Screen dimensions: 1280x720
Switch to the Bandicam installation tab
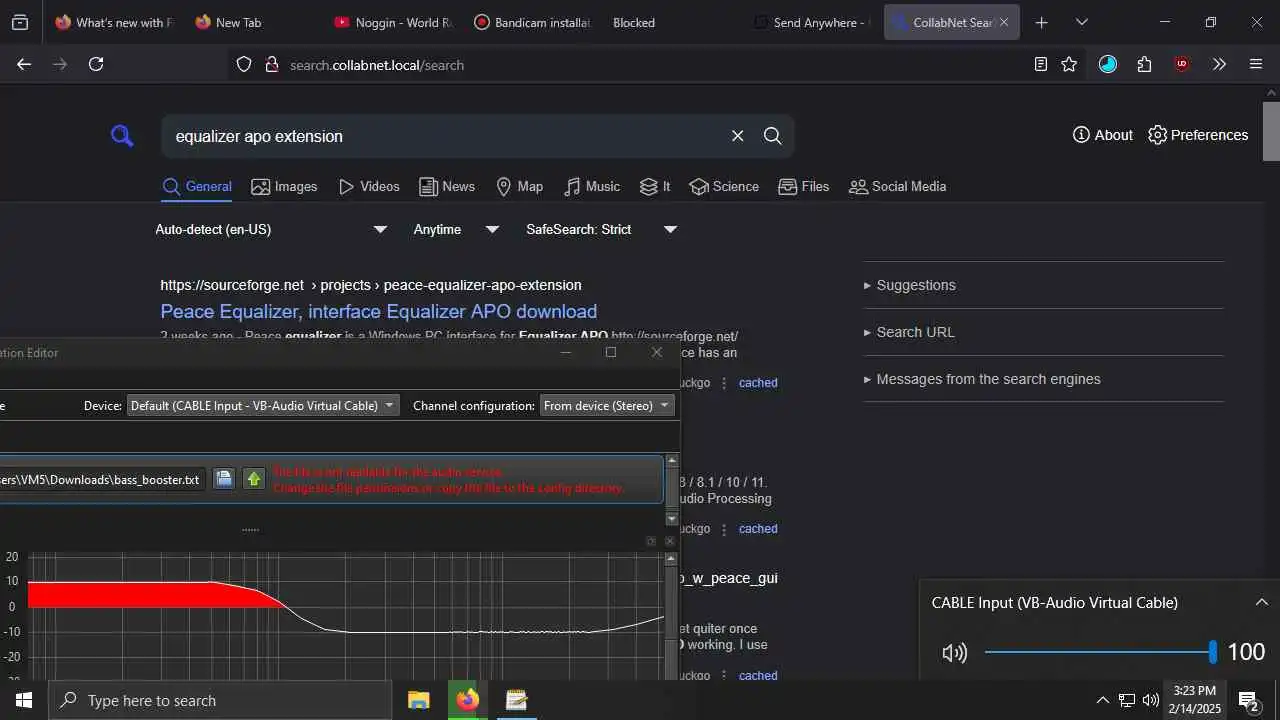pyautogui.click(x=531, y=22)
